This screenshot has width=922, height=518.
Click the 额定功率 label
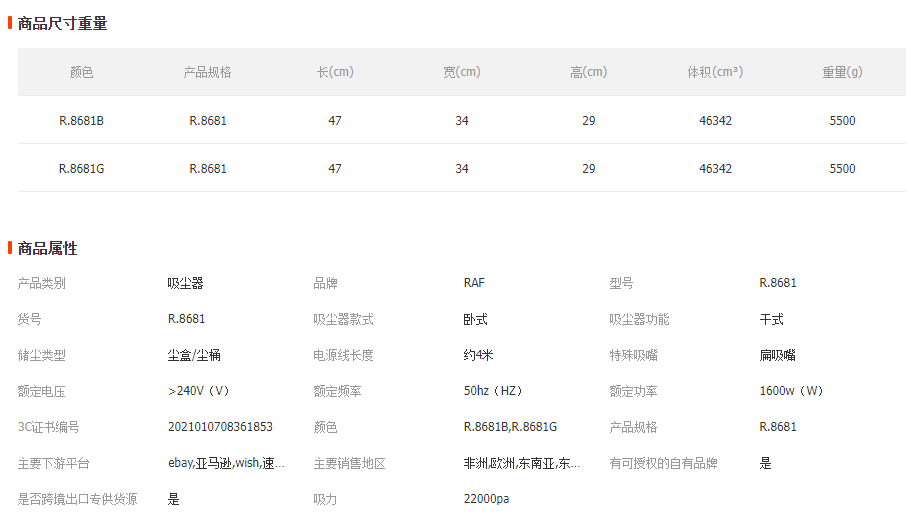[633, 391]
